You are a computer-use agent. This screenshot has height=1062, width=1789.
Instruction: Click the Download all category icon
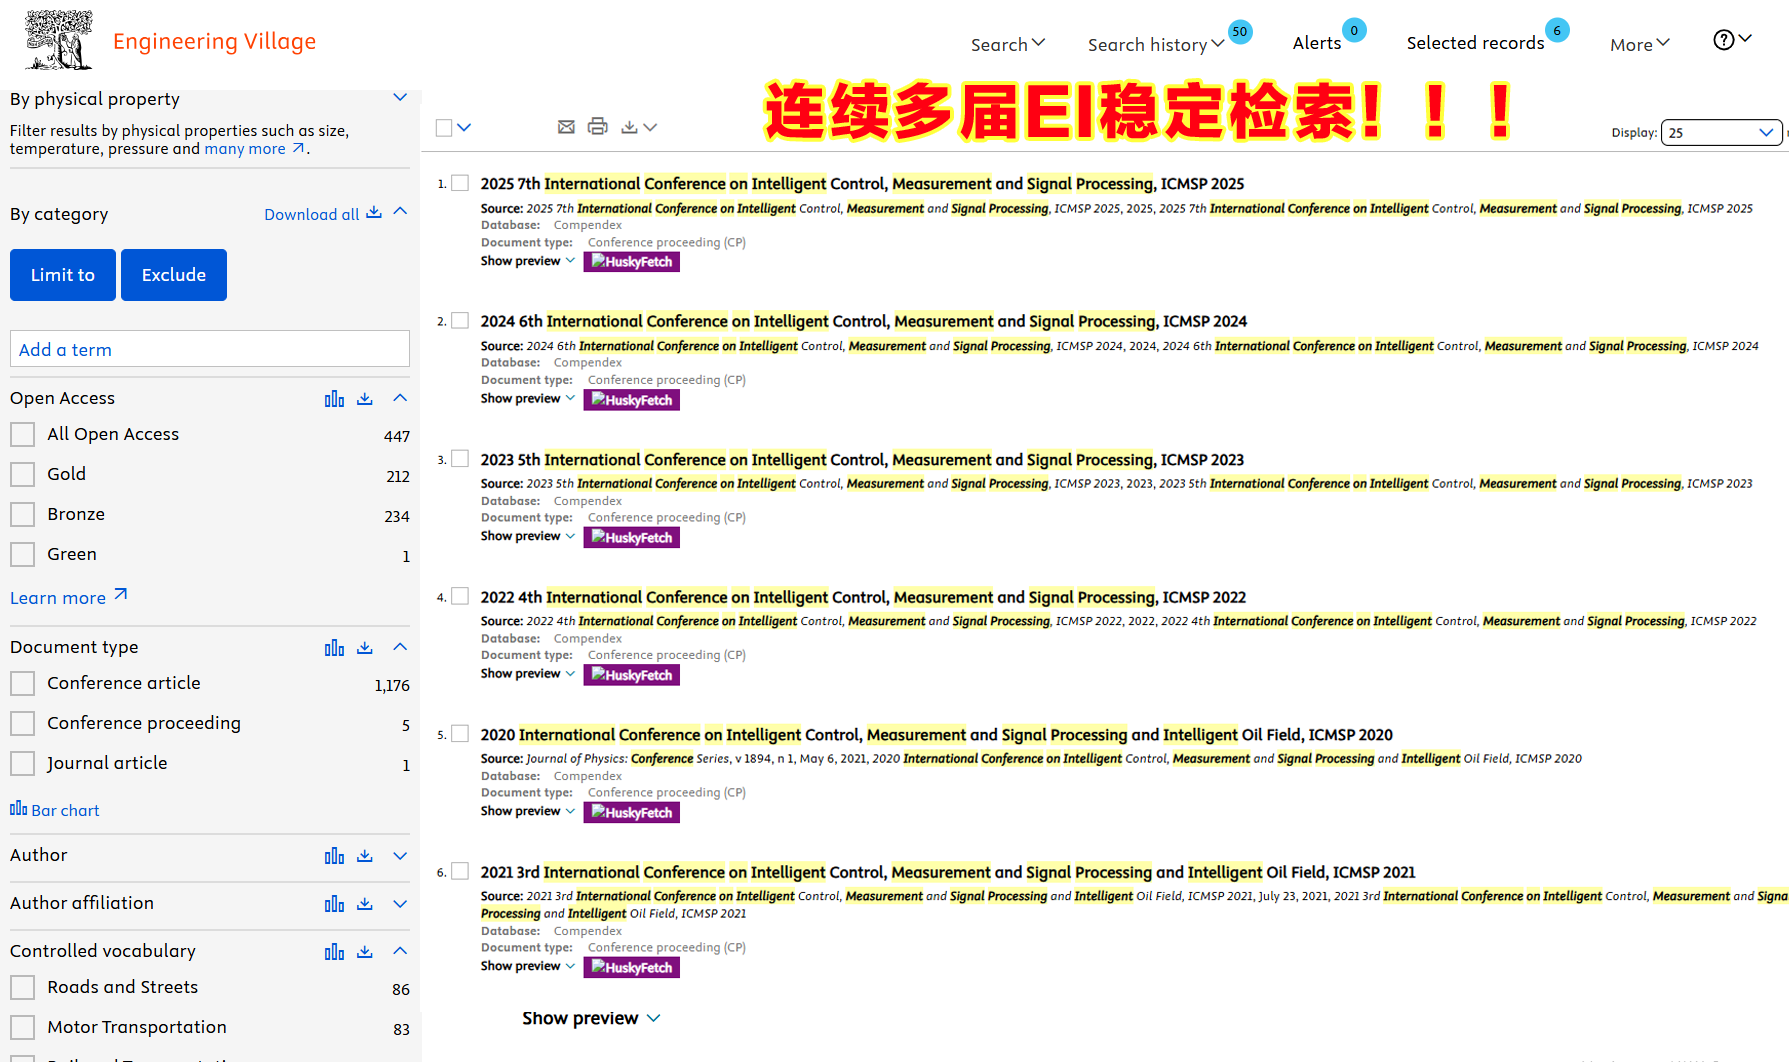(x=374, y=213)
